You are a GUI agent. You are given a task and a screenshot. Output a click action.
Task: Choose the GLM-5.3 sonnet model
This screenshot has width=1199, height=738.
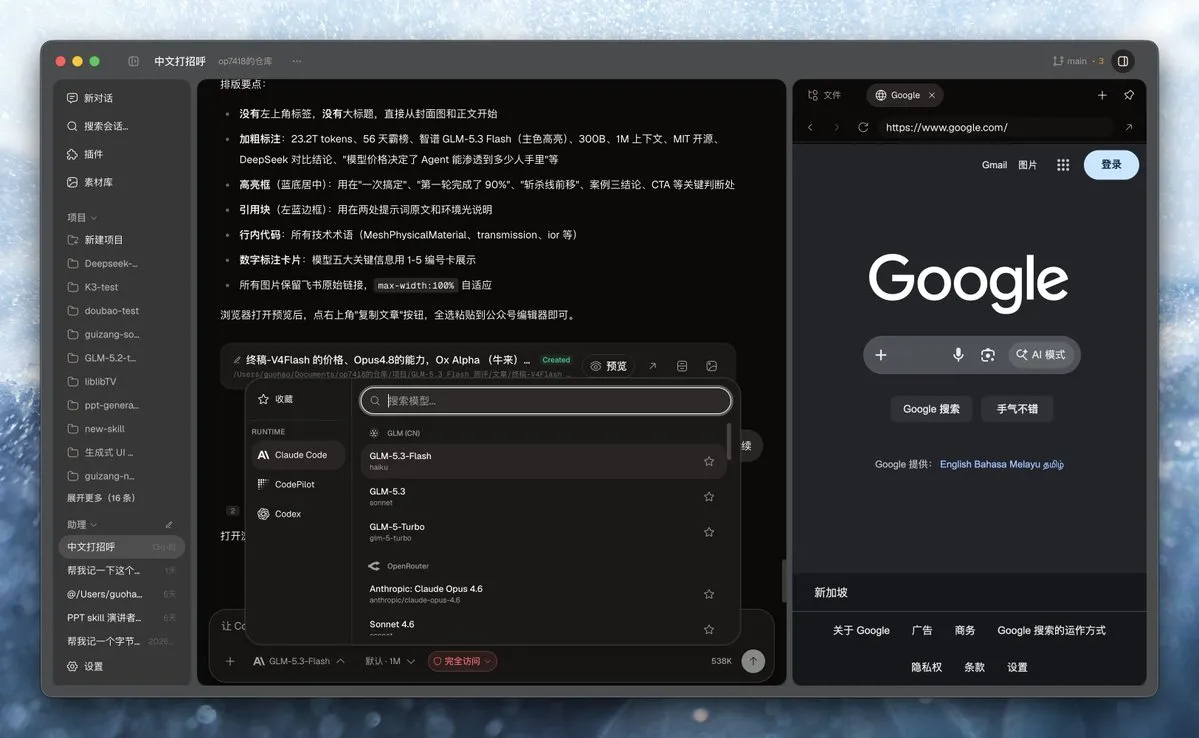pos(543,496)
